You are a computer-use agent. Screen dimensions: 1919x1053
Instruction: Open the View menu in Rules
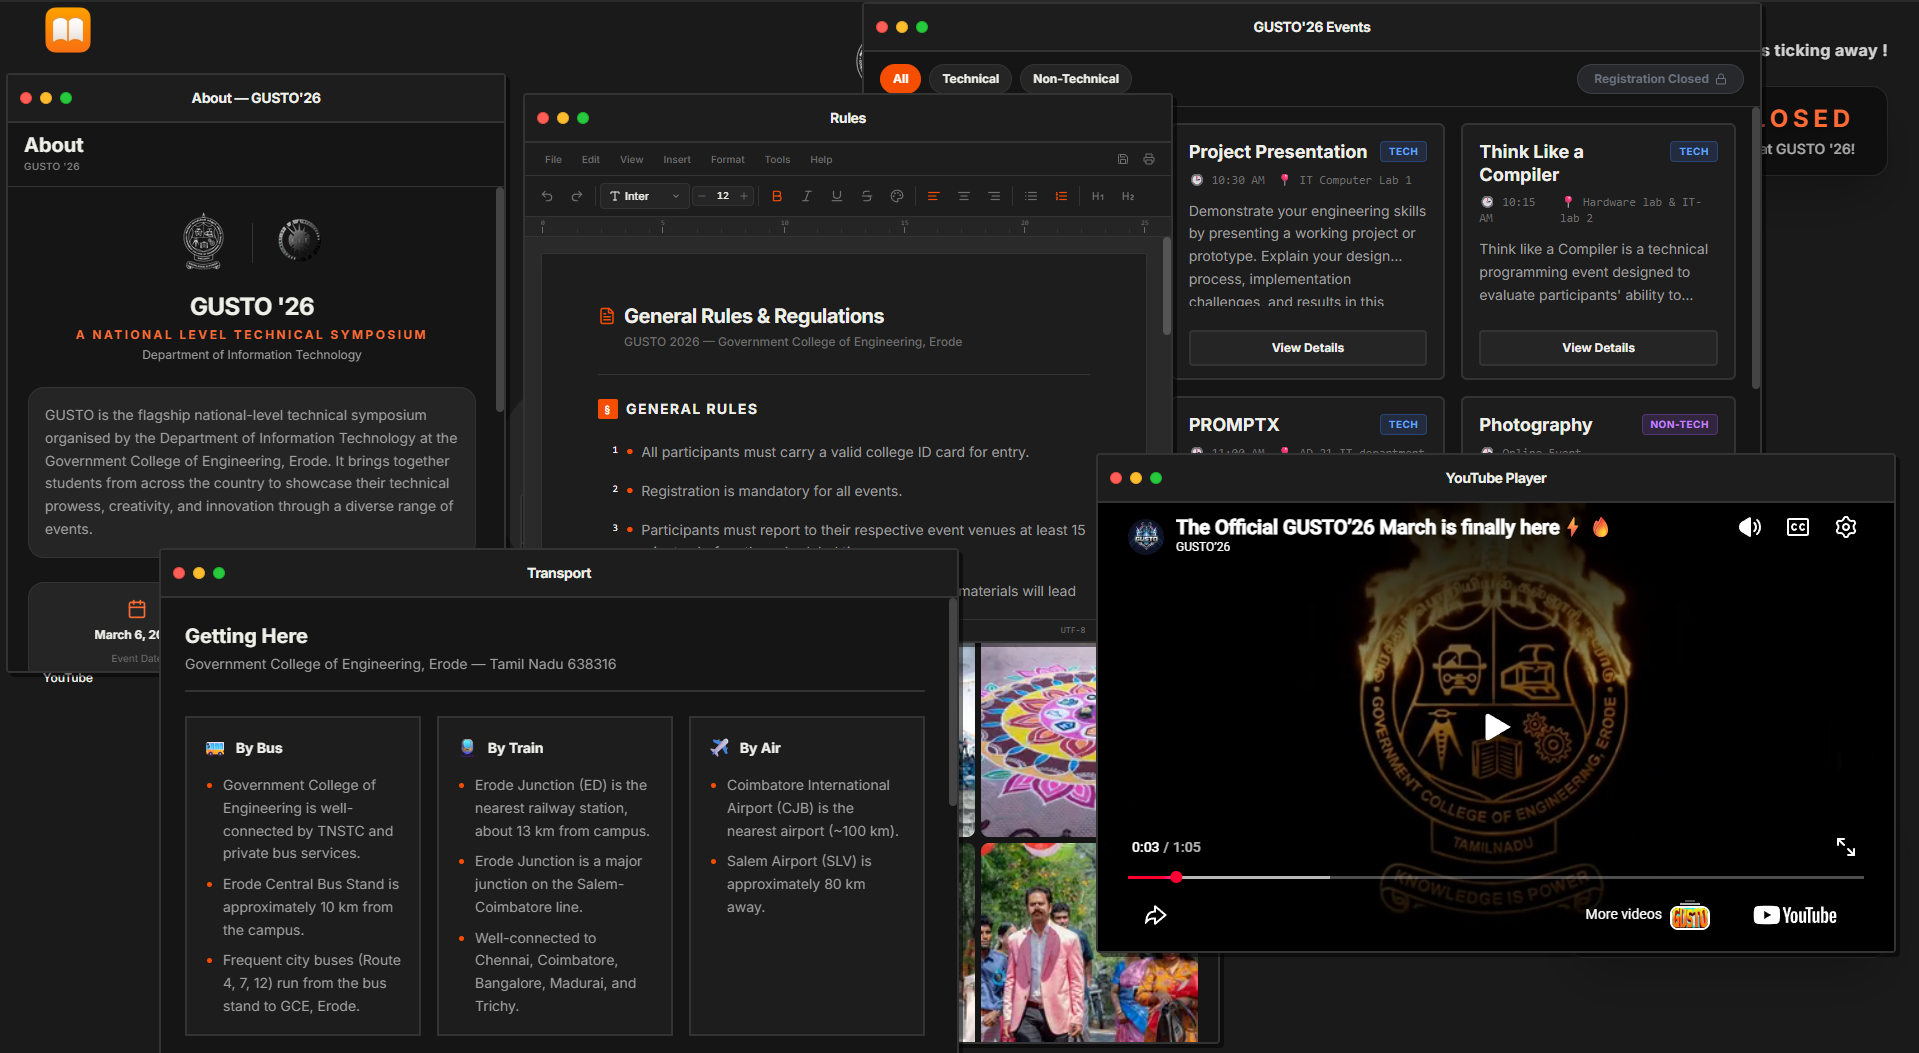[632, 160]
